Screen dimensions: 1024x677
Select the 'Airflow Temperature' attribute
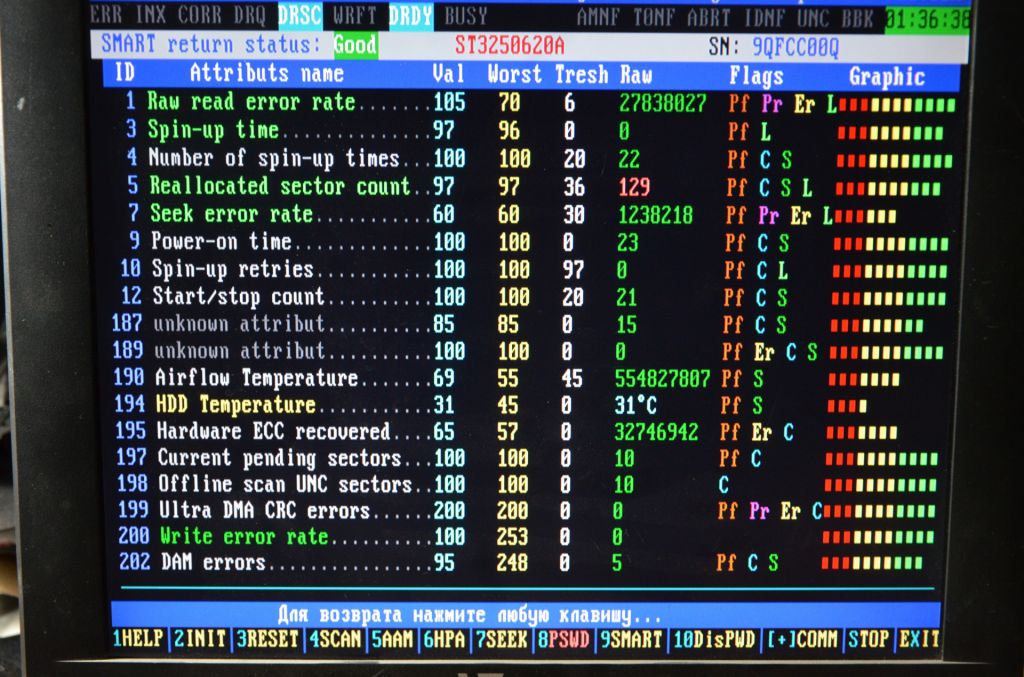point(257,377)
